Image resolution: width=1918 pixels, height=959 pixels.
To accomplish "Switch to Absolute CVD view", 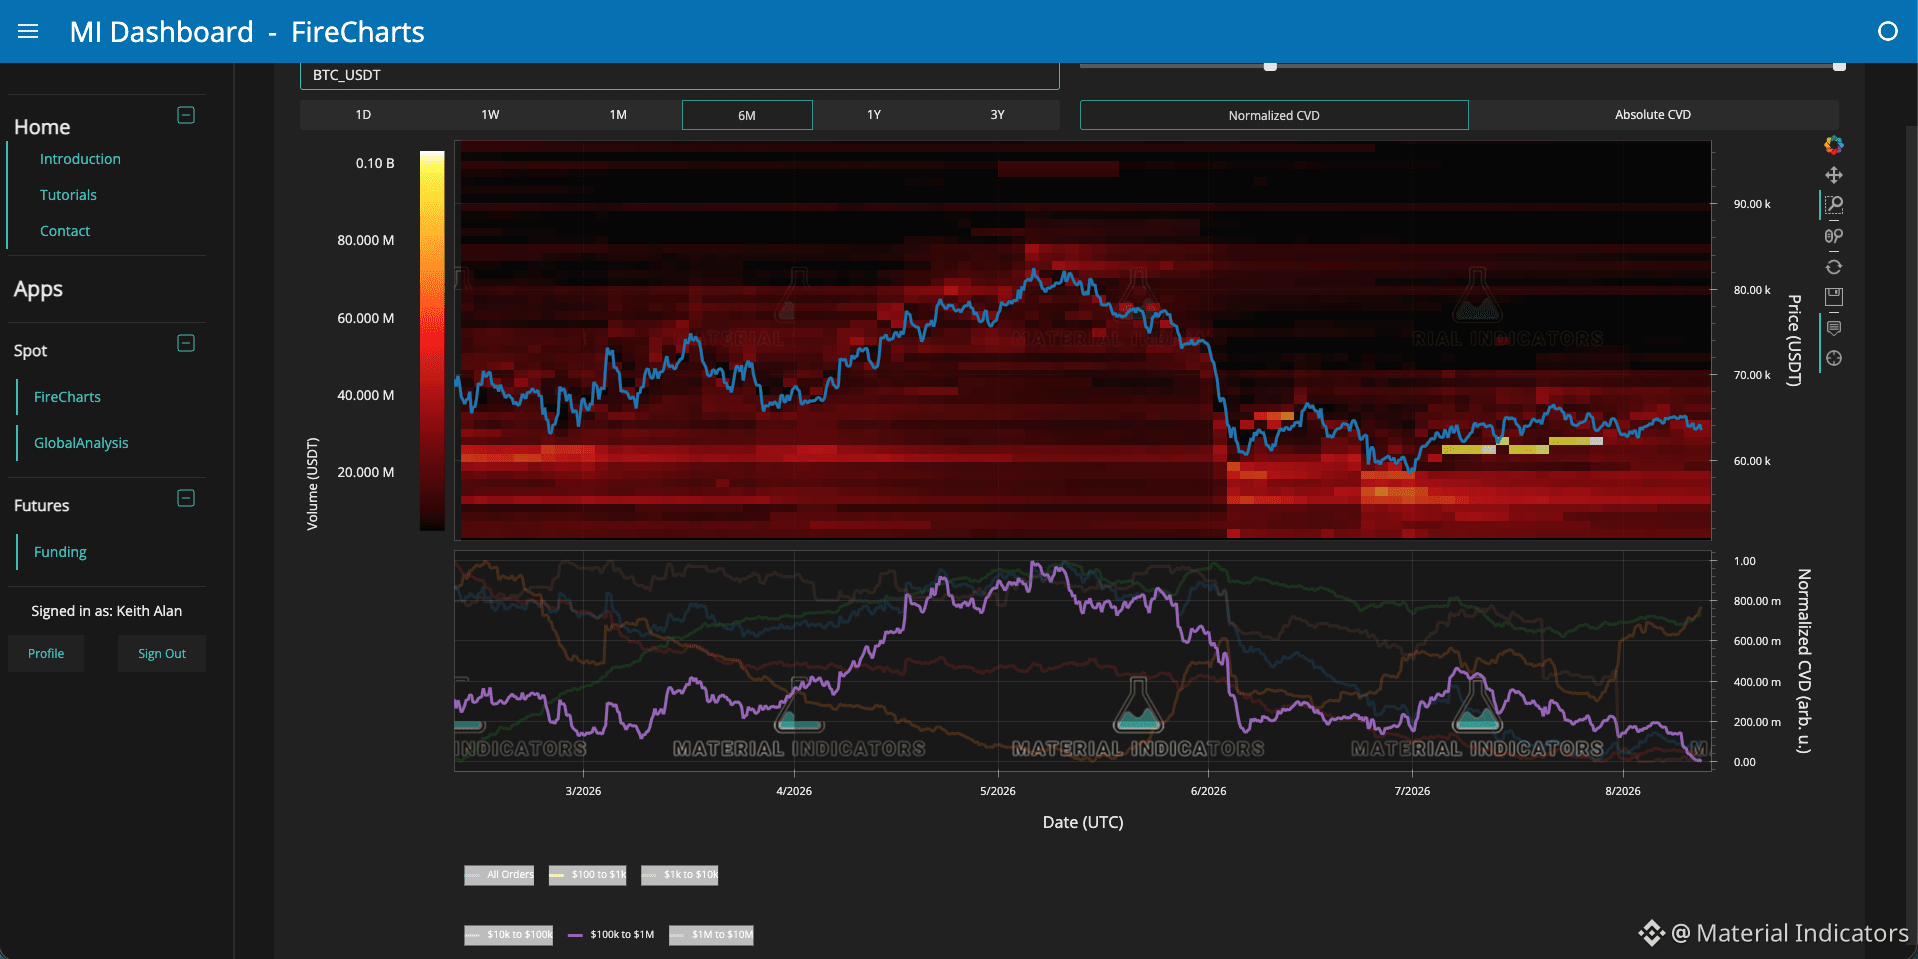I will [1653, 115].
